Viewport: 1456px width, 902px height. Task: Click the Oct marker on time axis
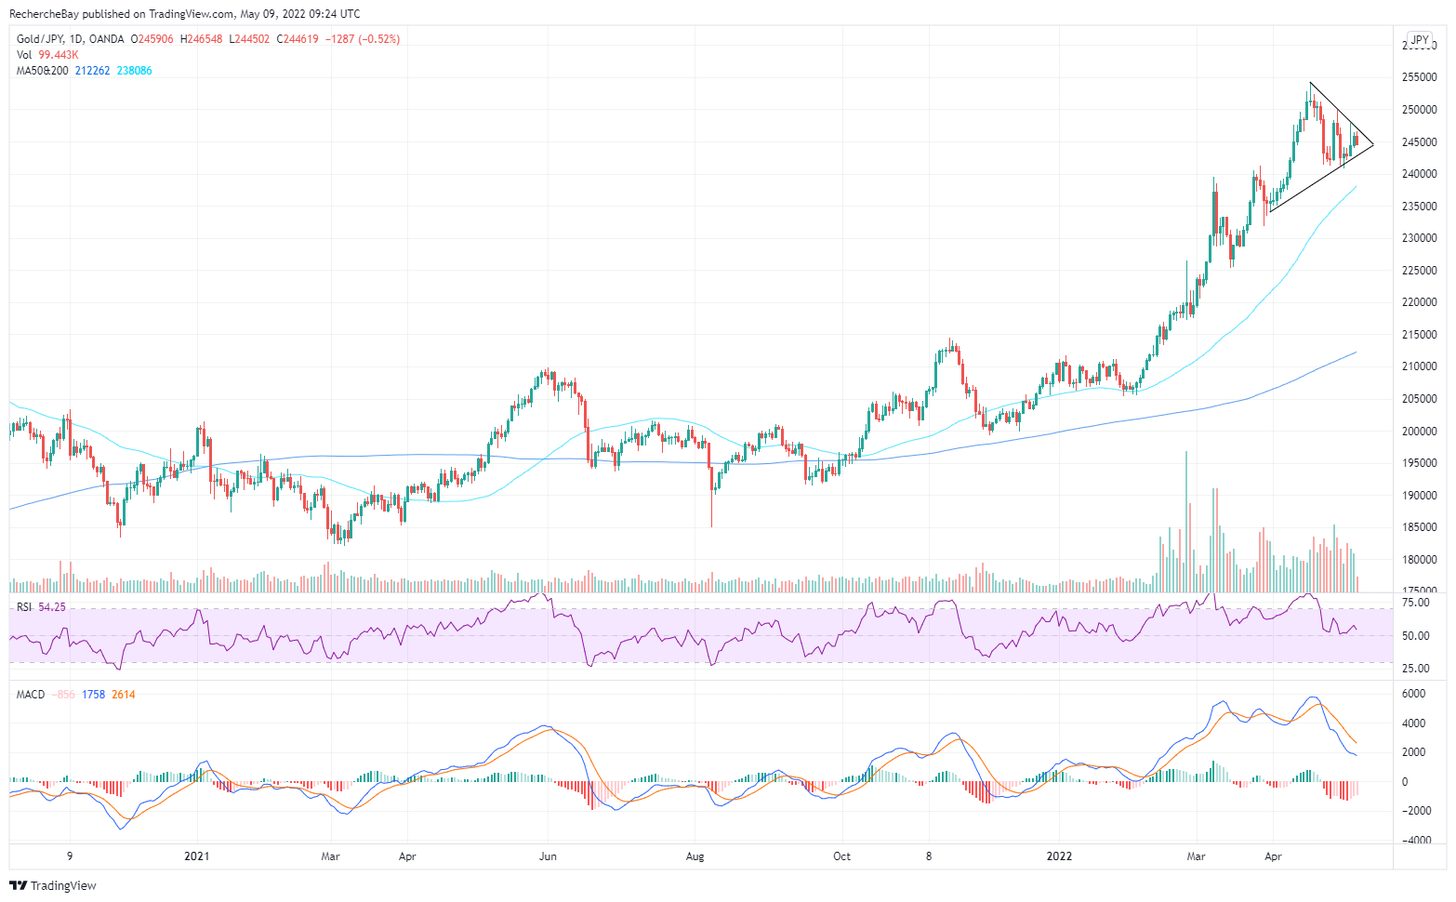pyautogui.click(x=842, y=856)
